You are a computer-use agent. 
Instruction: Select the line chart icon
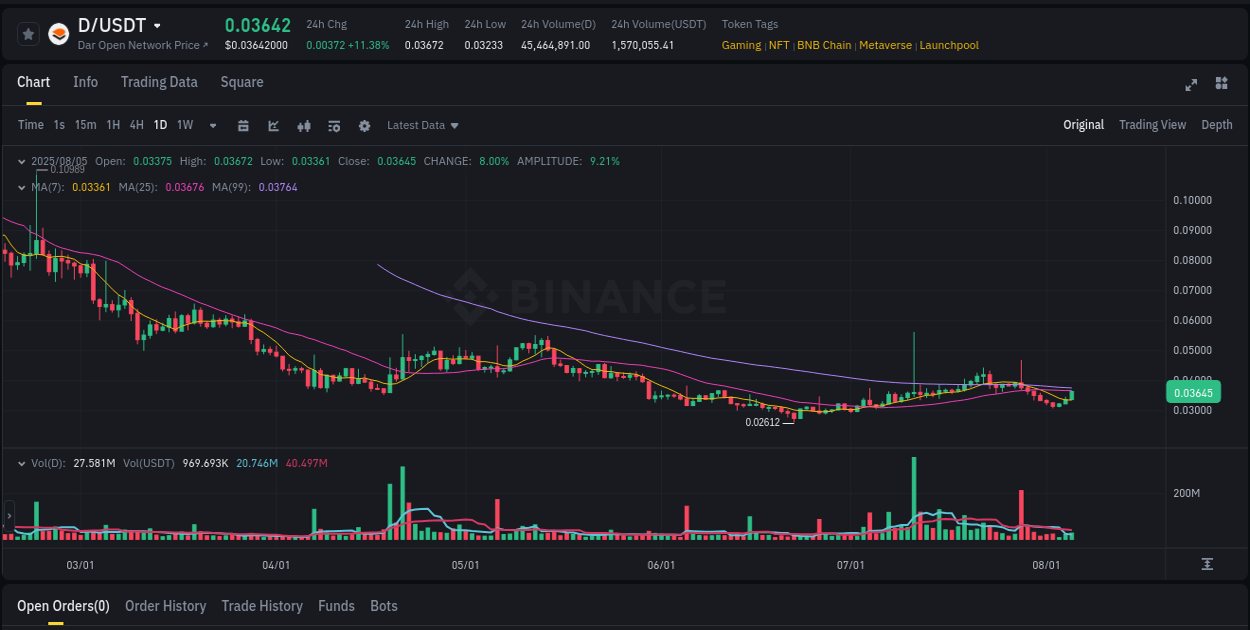272,125
